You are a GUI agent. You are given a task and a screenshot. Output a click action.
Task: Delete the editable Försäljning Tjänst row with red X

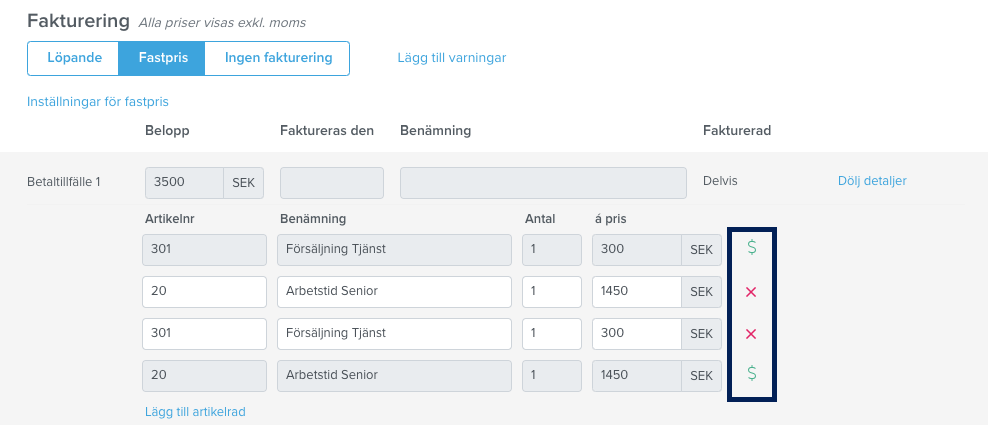750,334
